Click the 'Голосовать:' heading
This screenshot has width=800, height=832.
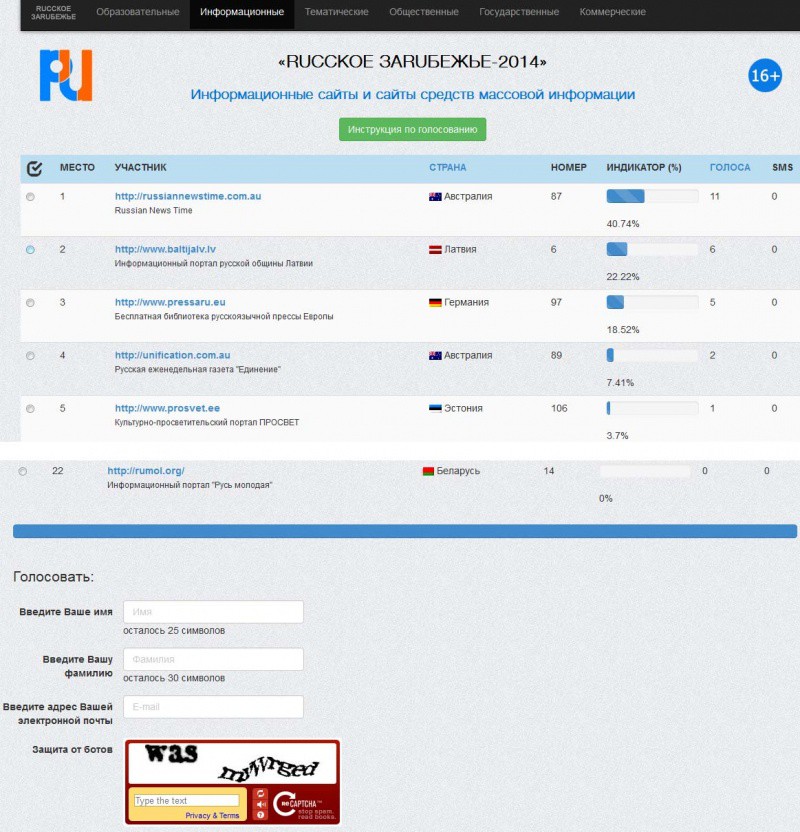coord(53,577)
